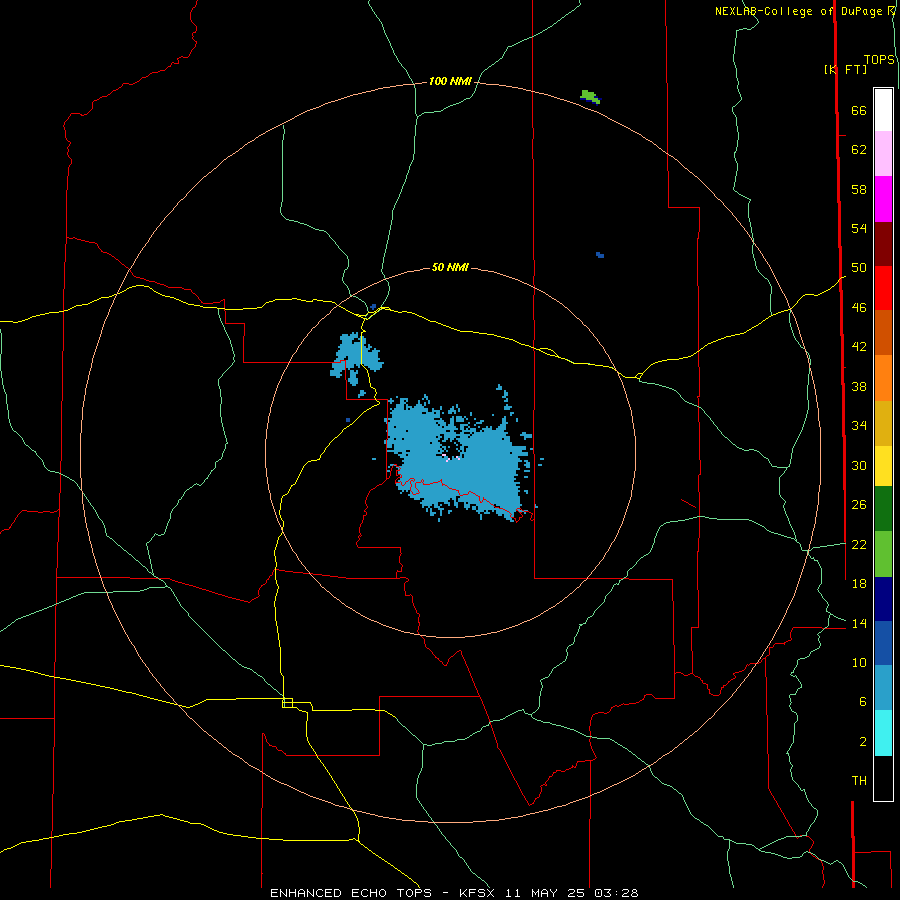Click the 22 value on the legend
Viewport: 900px width, 900px height.
click(859, 544)
